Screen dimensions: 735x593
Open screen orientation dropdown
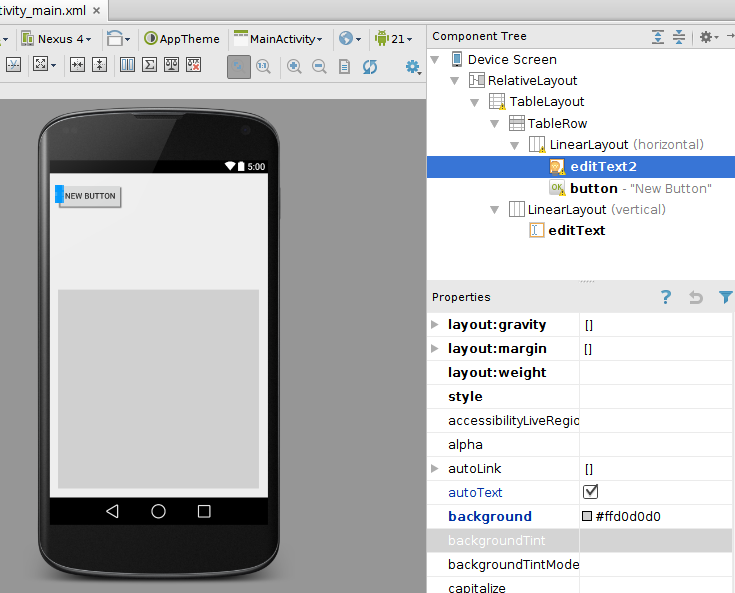point(118,38)
